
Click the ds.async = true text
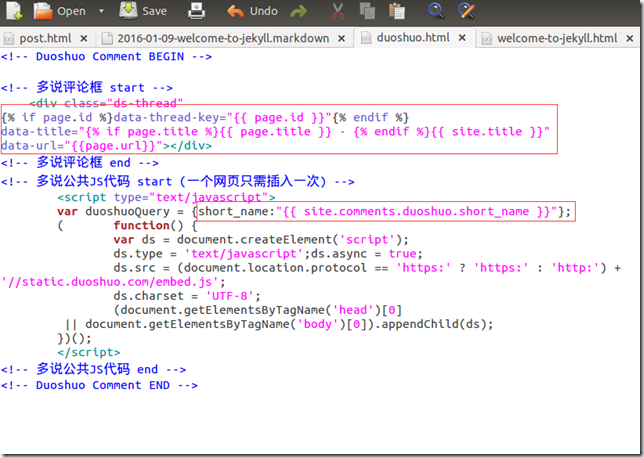(x=367, y=253)
